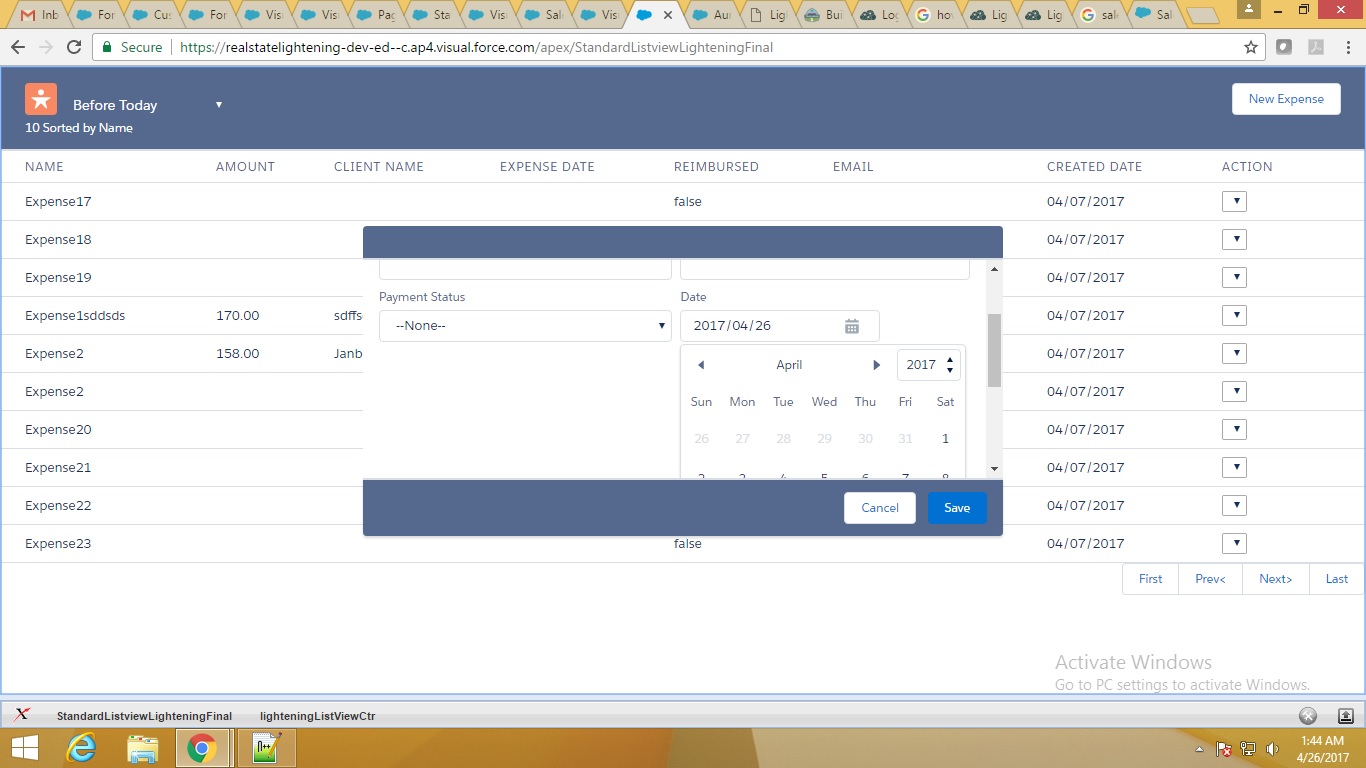Open the list view selector dropdown arrow

219,105
